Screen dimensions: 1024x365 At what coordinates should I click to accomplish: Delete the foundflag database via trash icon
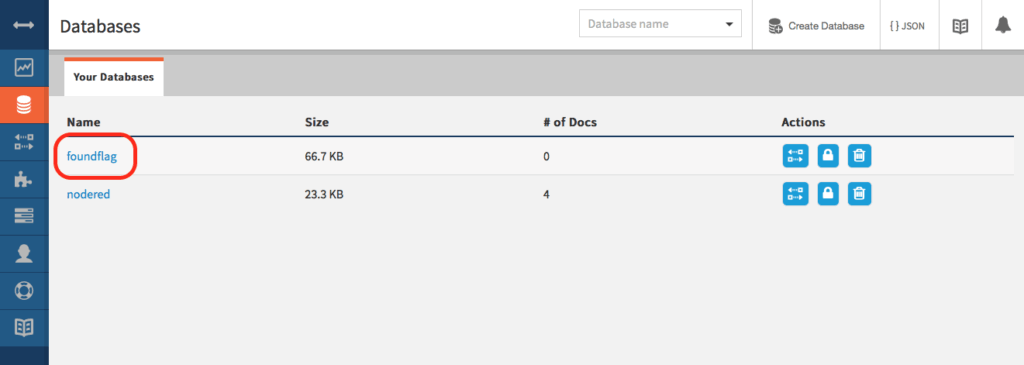(859, 156)
